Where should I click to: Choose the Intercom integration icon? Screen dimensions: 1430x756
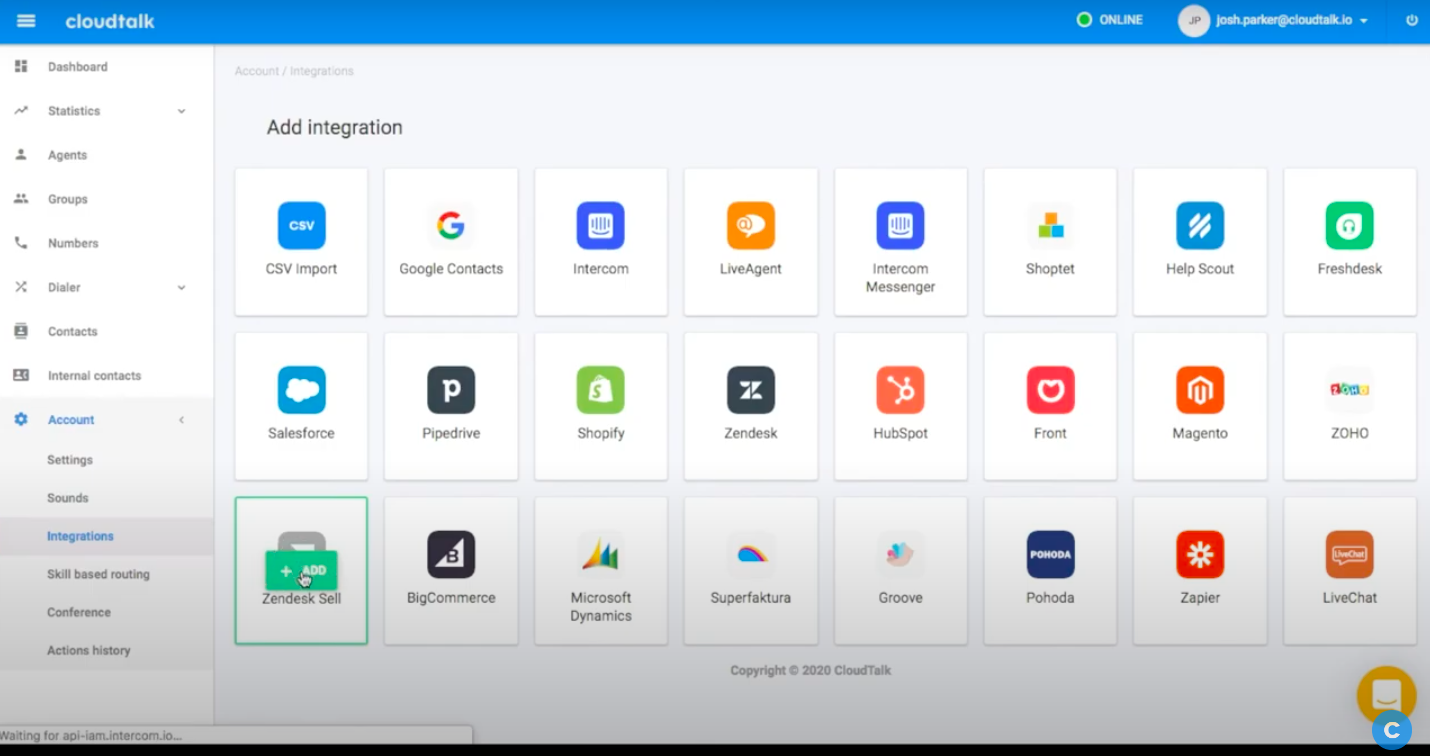(x=601, y=225)
